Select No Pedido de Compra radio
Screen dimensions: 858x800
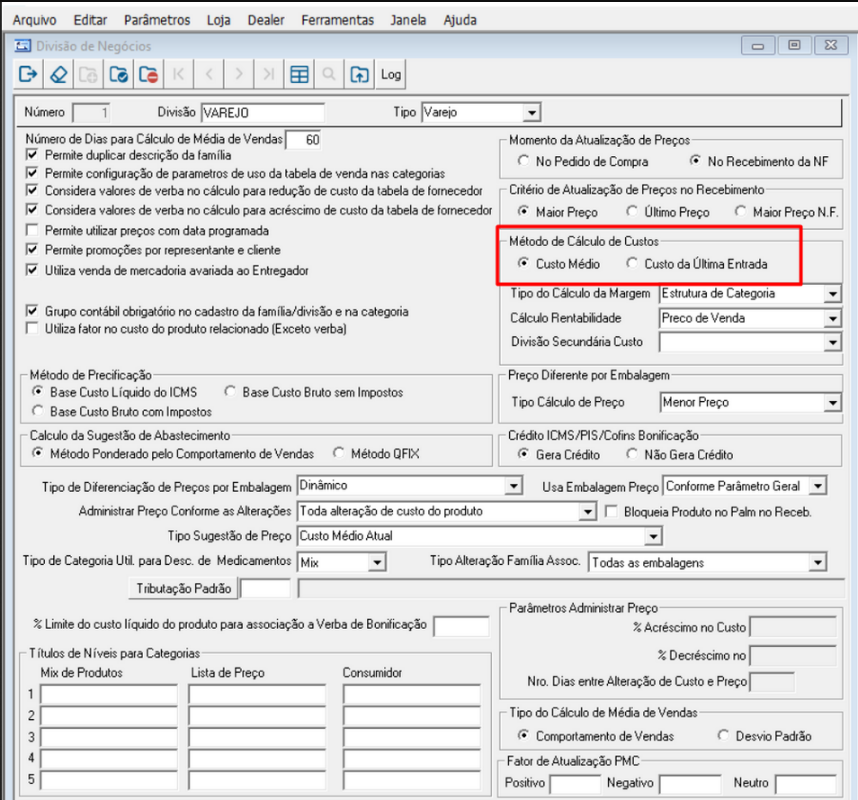(x=524, y=161)
